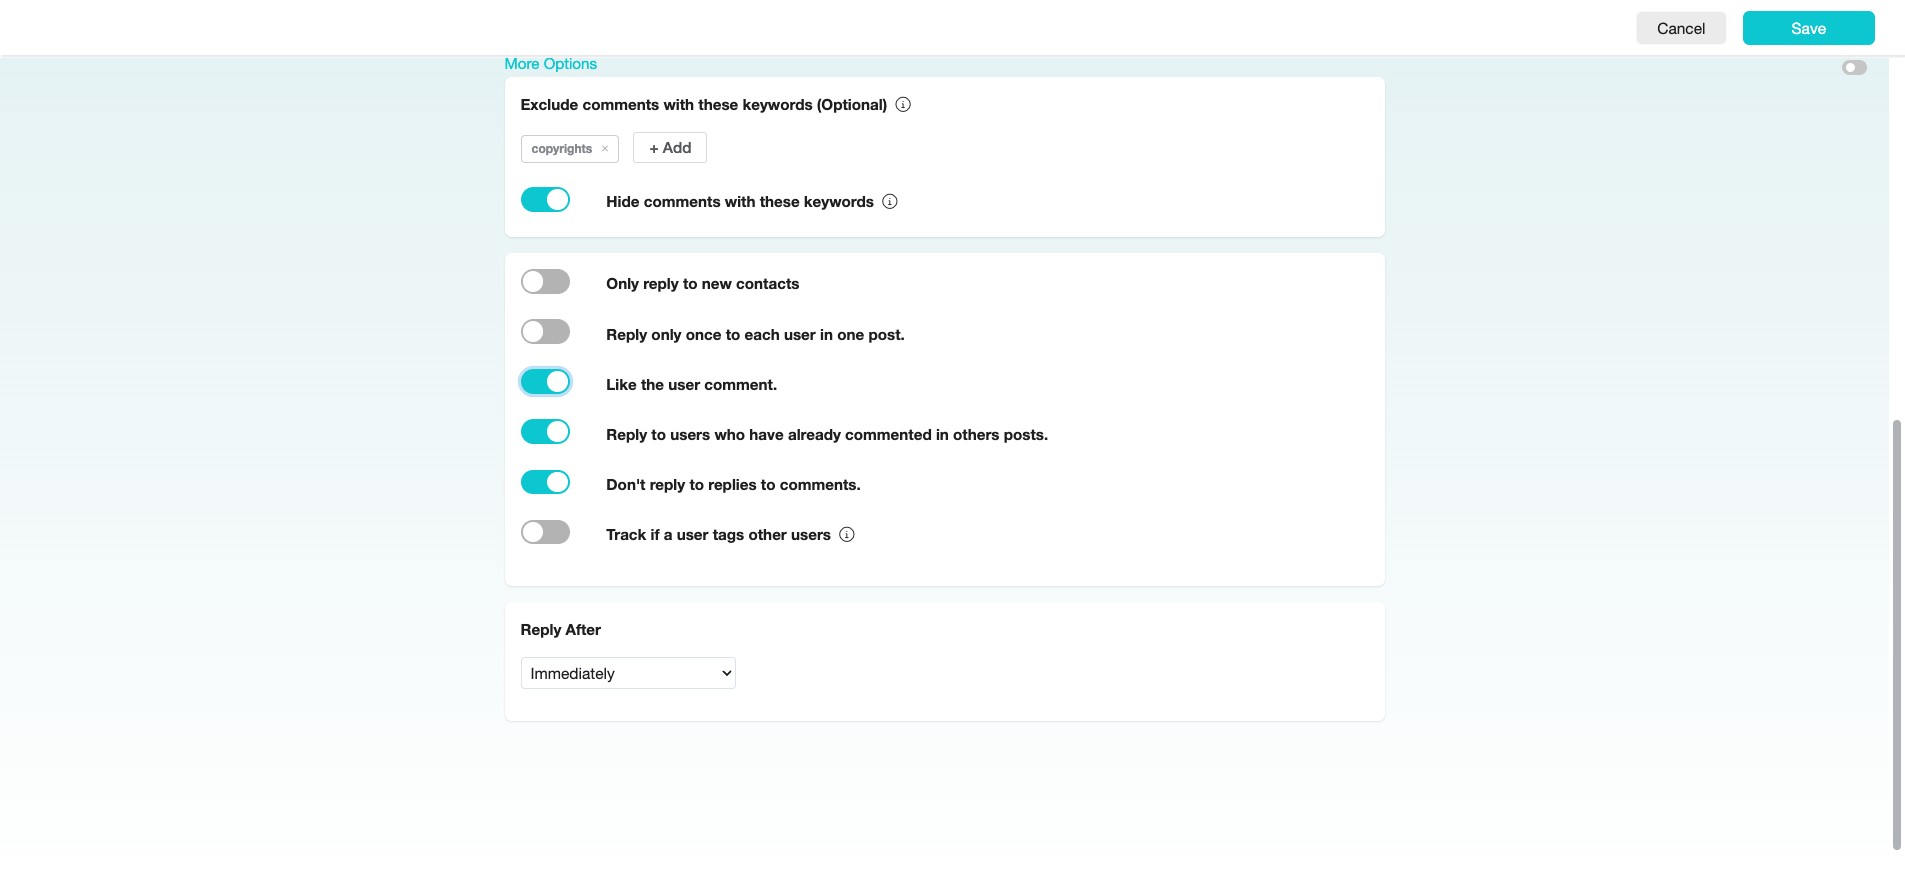Viewport: 1905px width, 886px height.
Task: Click info icon beside Exclude comments keywords
Action: pos(903,105)
